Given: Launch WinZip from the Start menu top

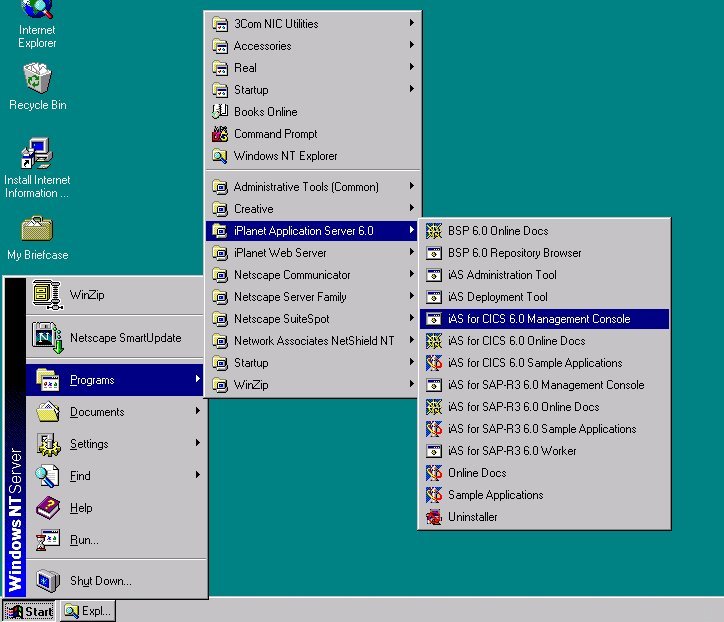Looking at the screenshot, I should click(x=115, y=295).
